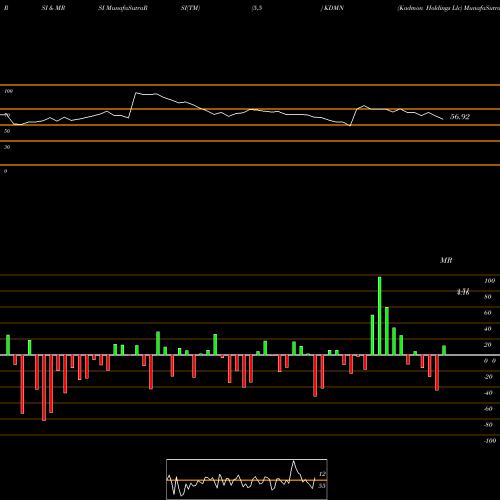500x500 pixels.
Task: Click the -20 label on MR axis
Action: 488,377
